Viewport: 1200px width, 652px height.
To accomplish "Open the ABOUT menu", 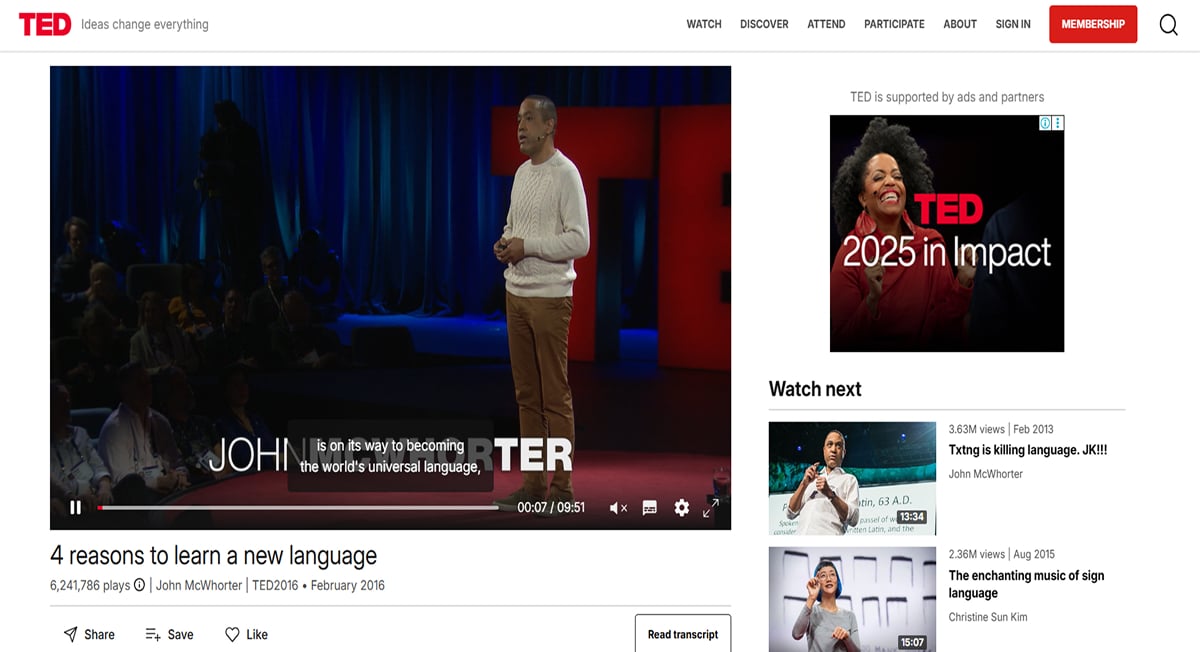I will point(960,24).
